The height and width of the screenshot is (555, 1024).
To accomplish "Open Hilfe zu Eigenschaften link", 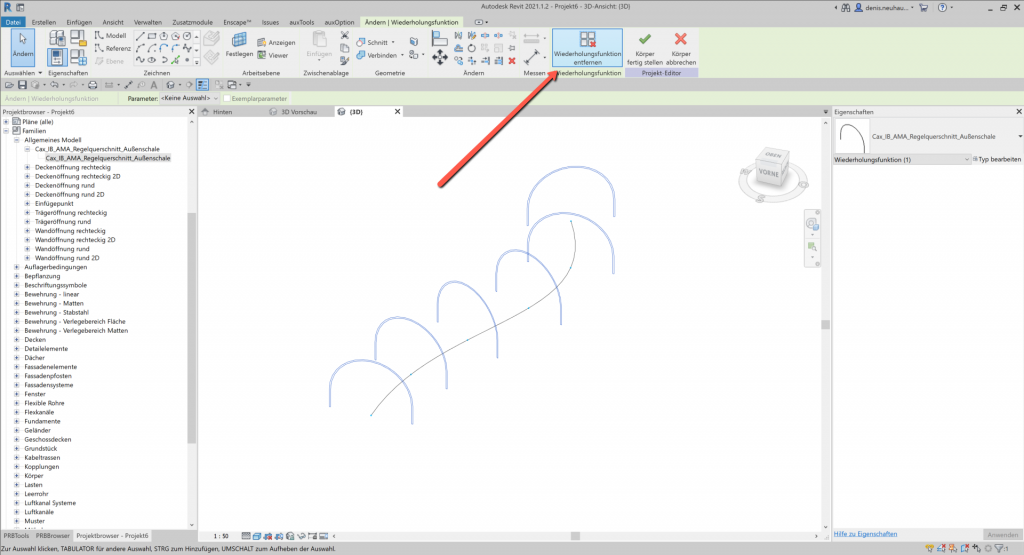I will coord(865,535).
